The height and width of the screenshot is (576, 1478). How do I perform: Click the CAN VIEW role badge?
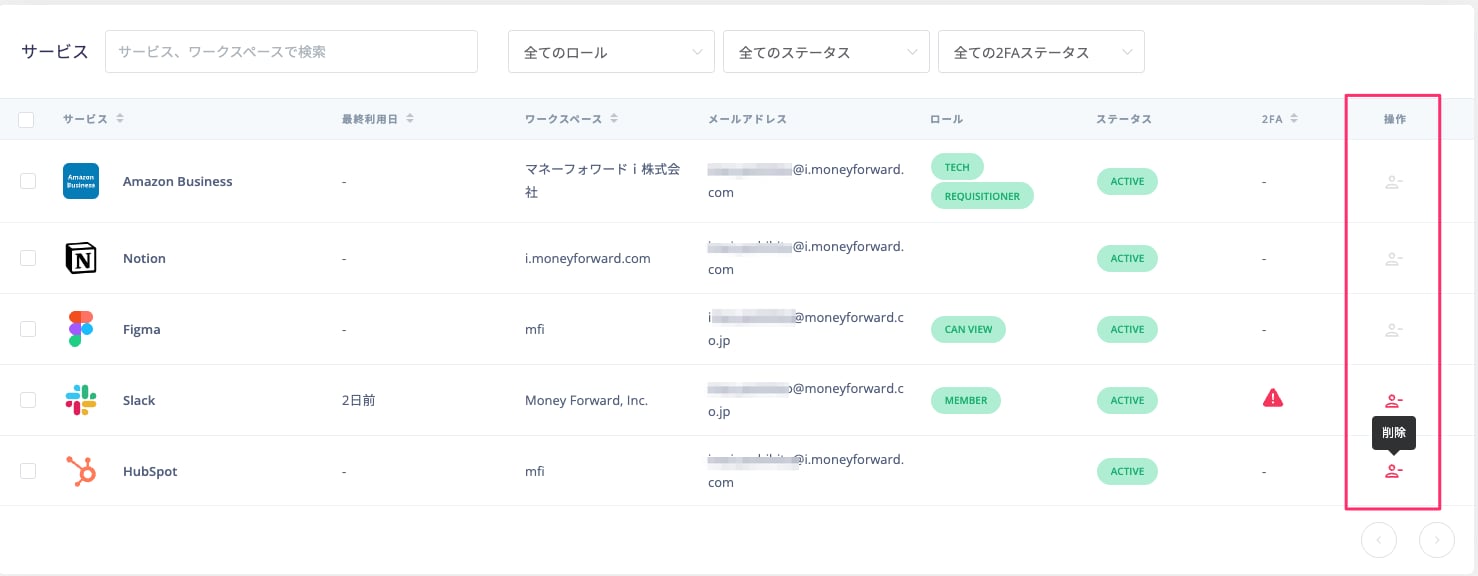[968, 329]
